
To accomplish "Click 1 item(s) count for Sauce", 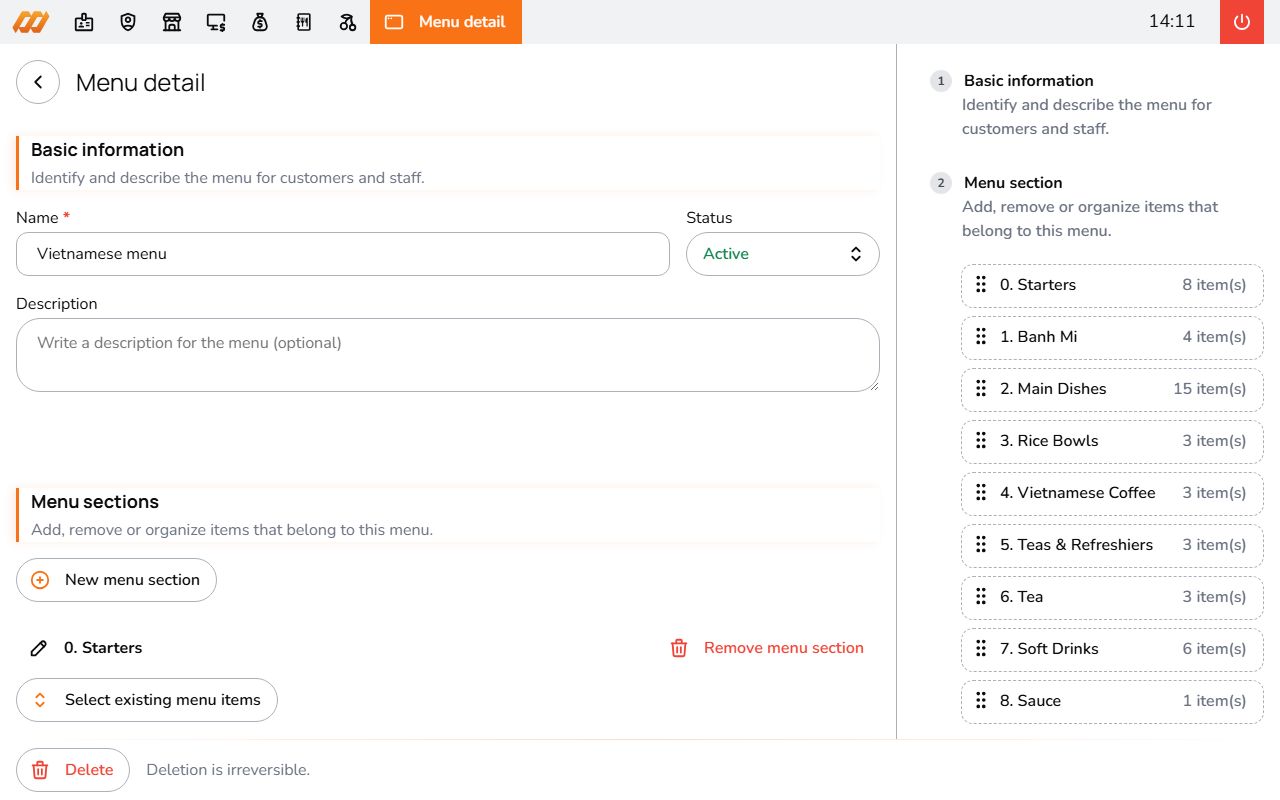I will [x=1215, y=701].
